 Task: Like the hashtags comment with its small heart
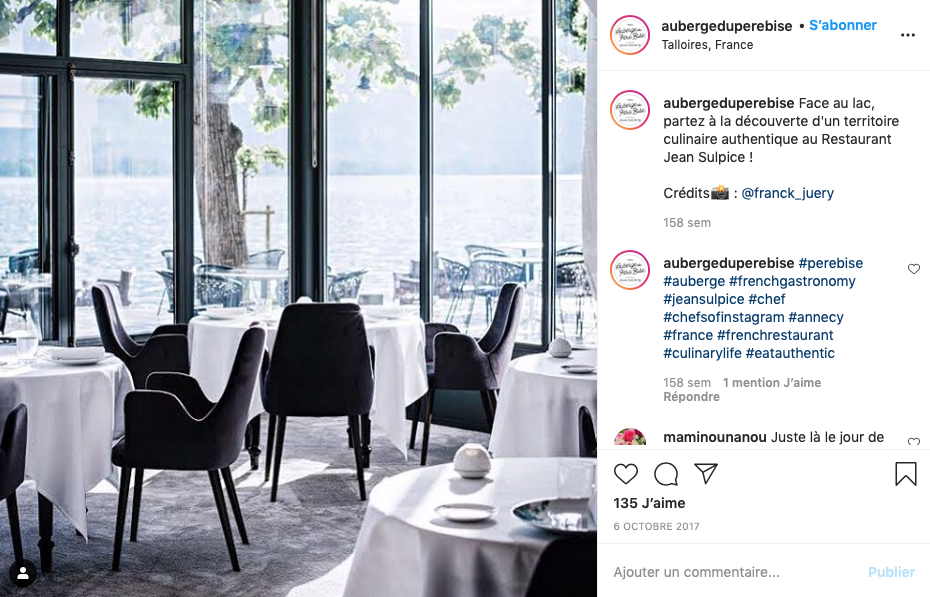(914, 269)
